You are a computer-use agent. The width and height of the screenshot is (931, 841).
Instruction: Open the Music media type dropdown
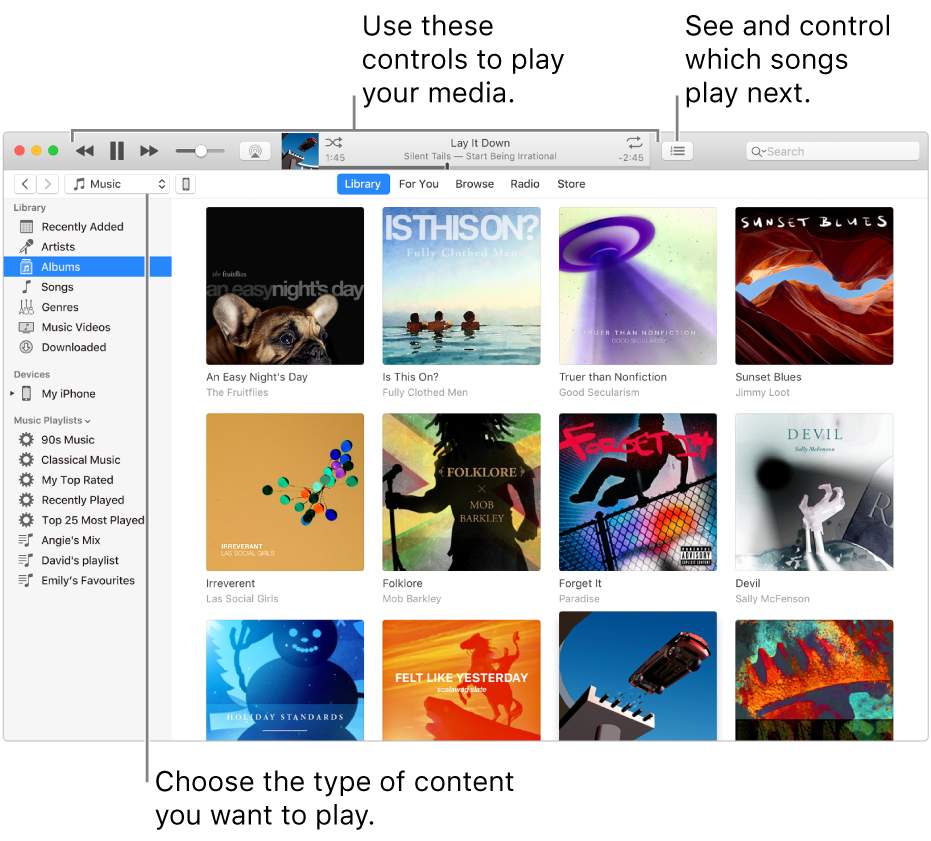(117, 184)
